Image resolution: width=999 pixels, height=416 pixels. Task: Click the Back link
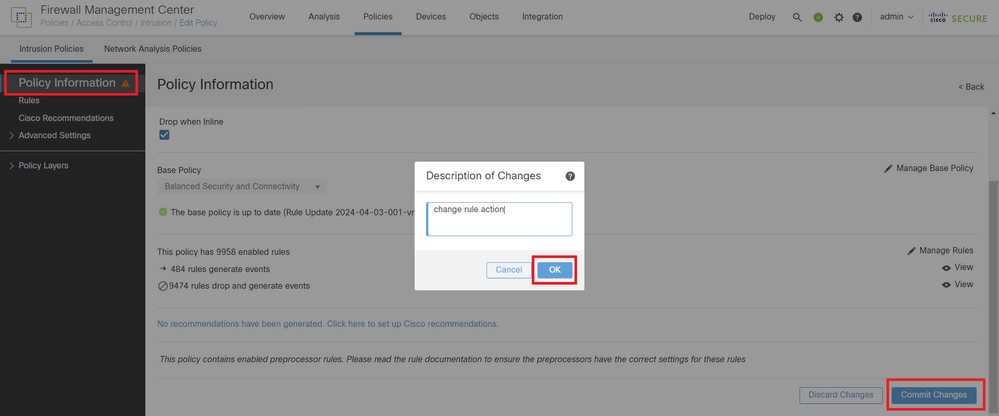[971, 87]
